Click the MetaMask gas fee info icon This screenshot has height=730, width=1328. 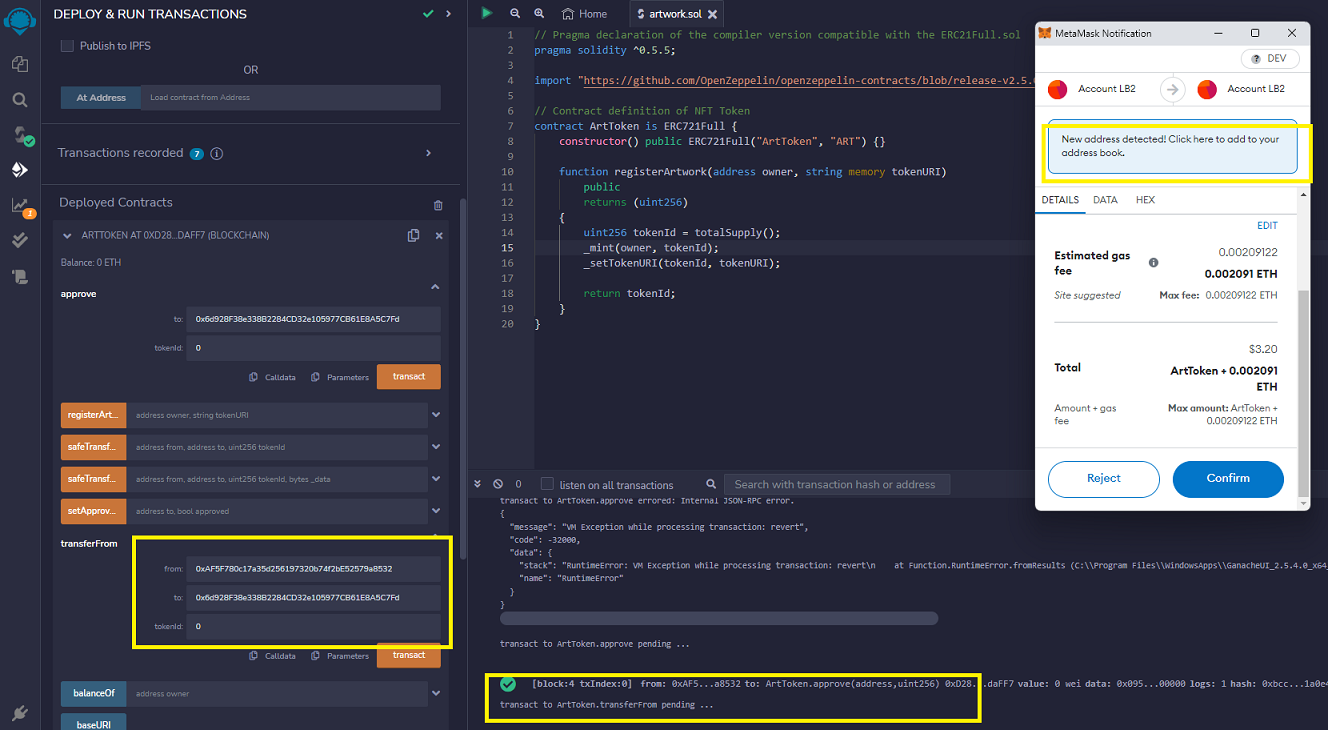pos(1153,263)
